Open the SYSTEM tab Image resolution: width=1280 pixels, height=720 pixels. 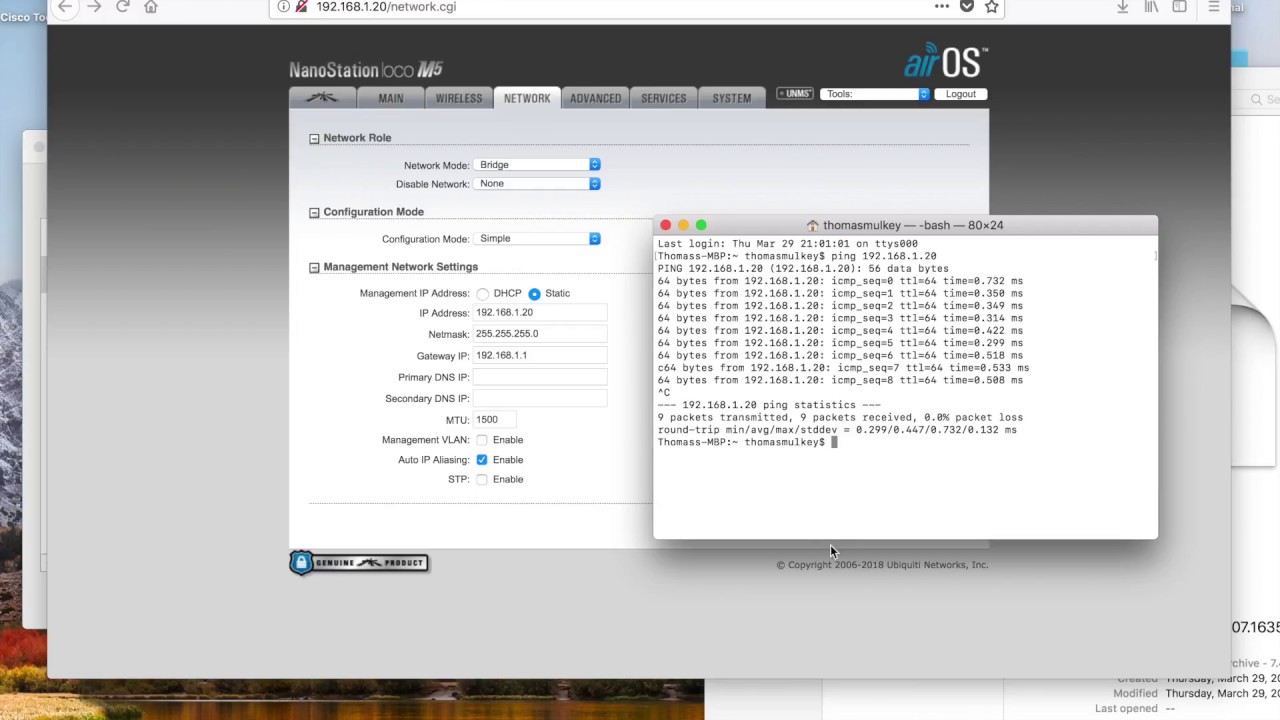click(732, 98)
